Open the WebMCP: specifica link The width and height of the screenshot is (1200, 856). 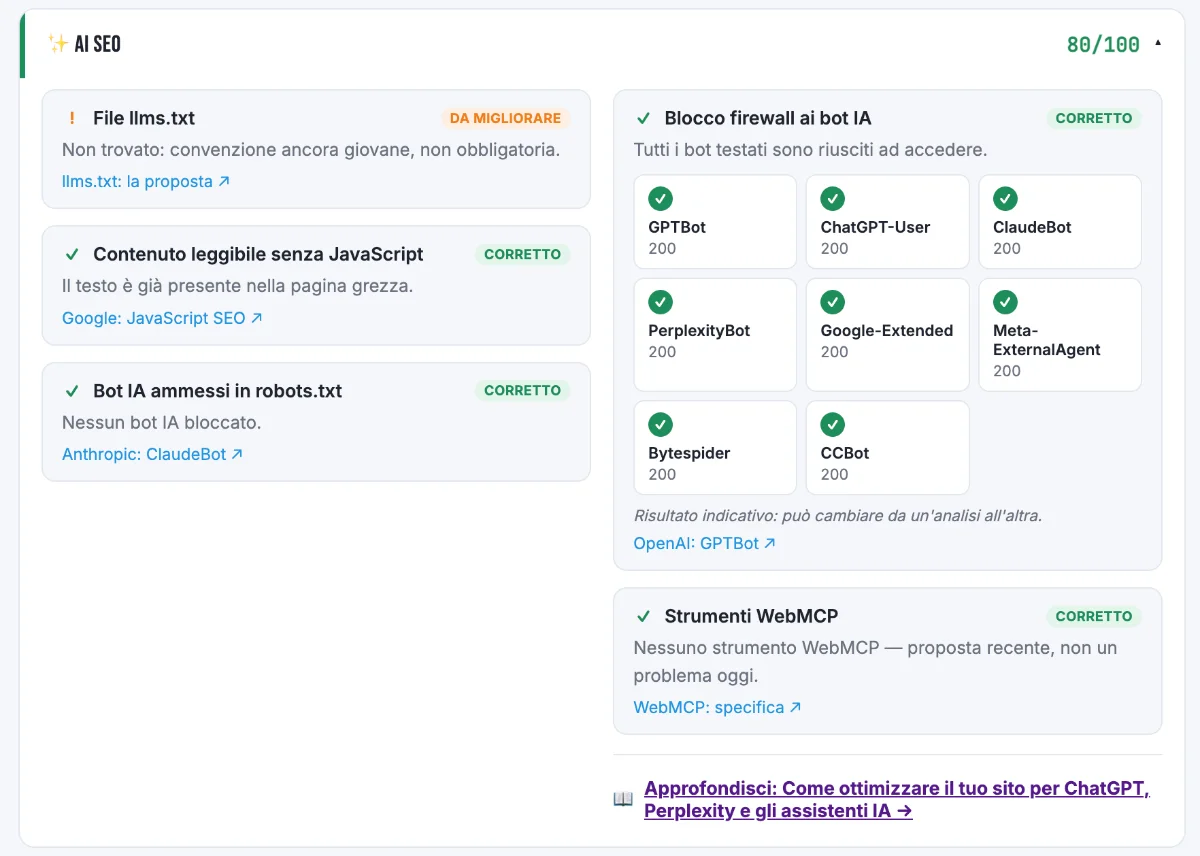718,707
